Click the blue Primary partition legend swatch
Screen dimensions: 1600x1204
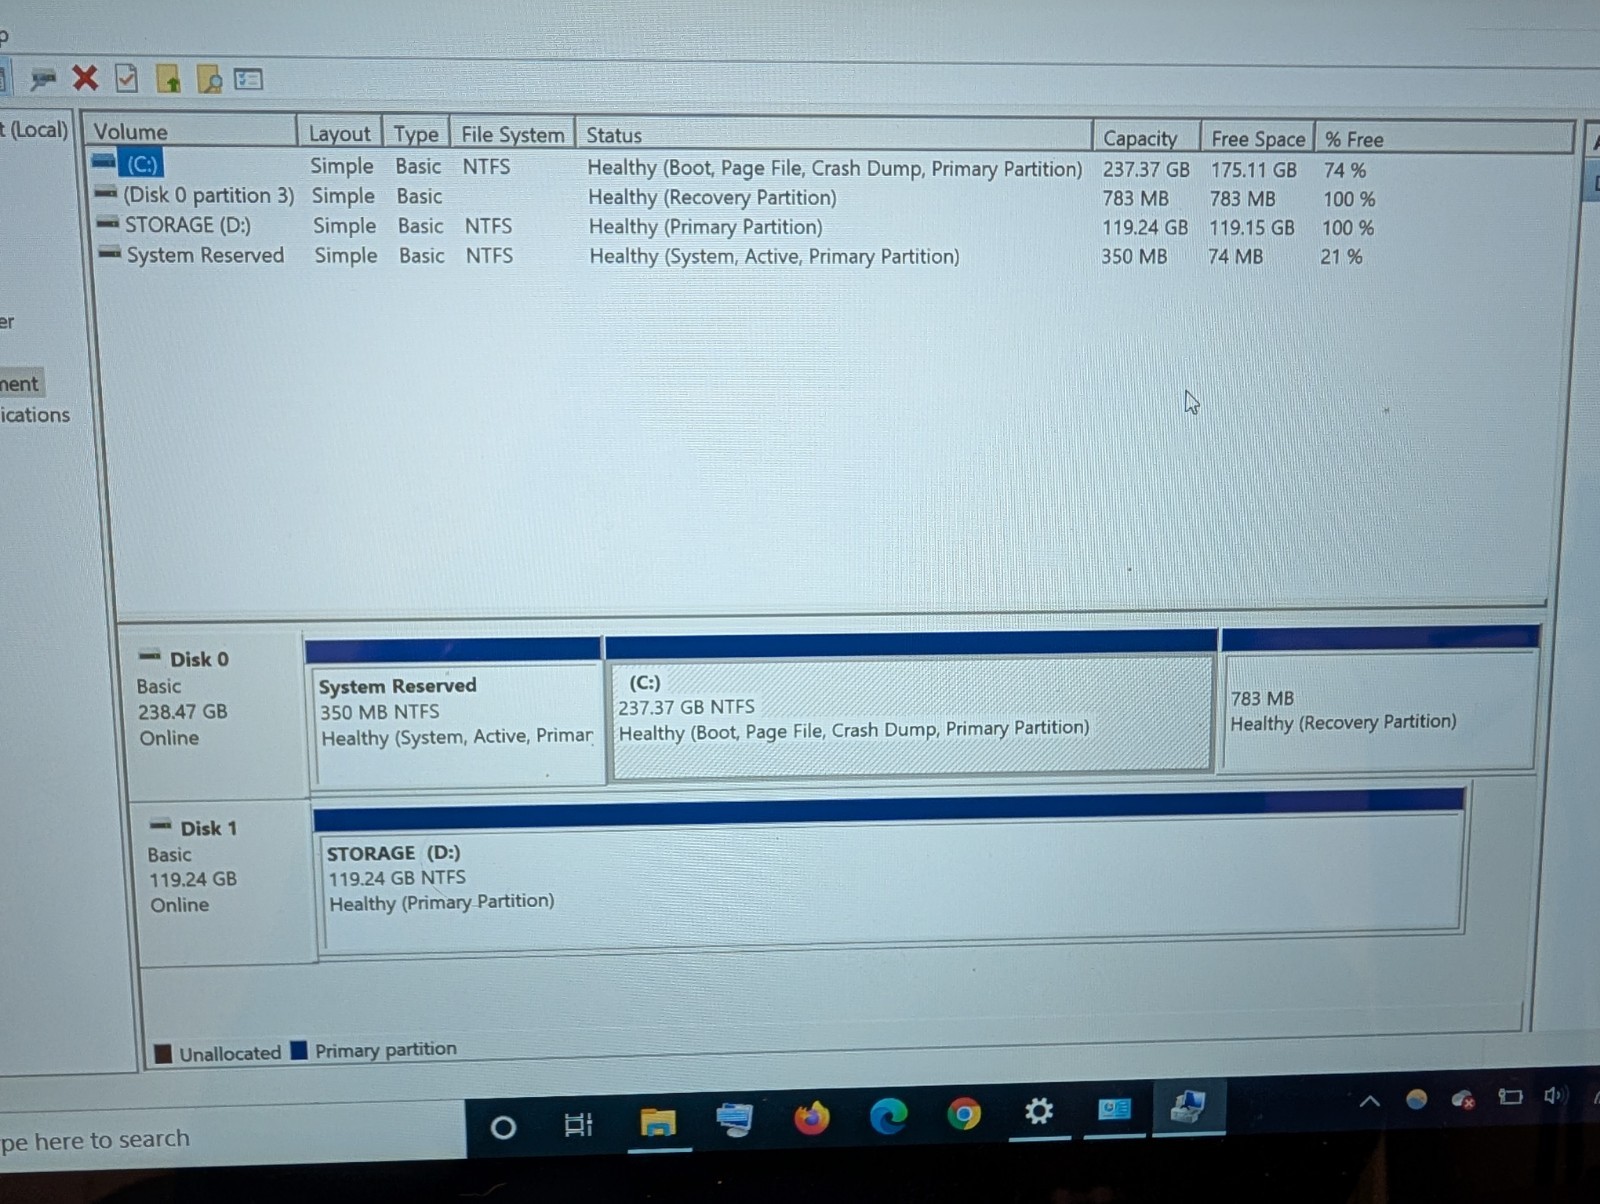pyautogui.click(x=298, y=1050)
